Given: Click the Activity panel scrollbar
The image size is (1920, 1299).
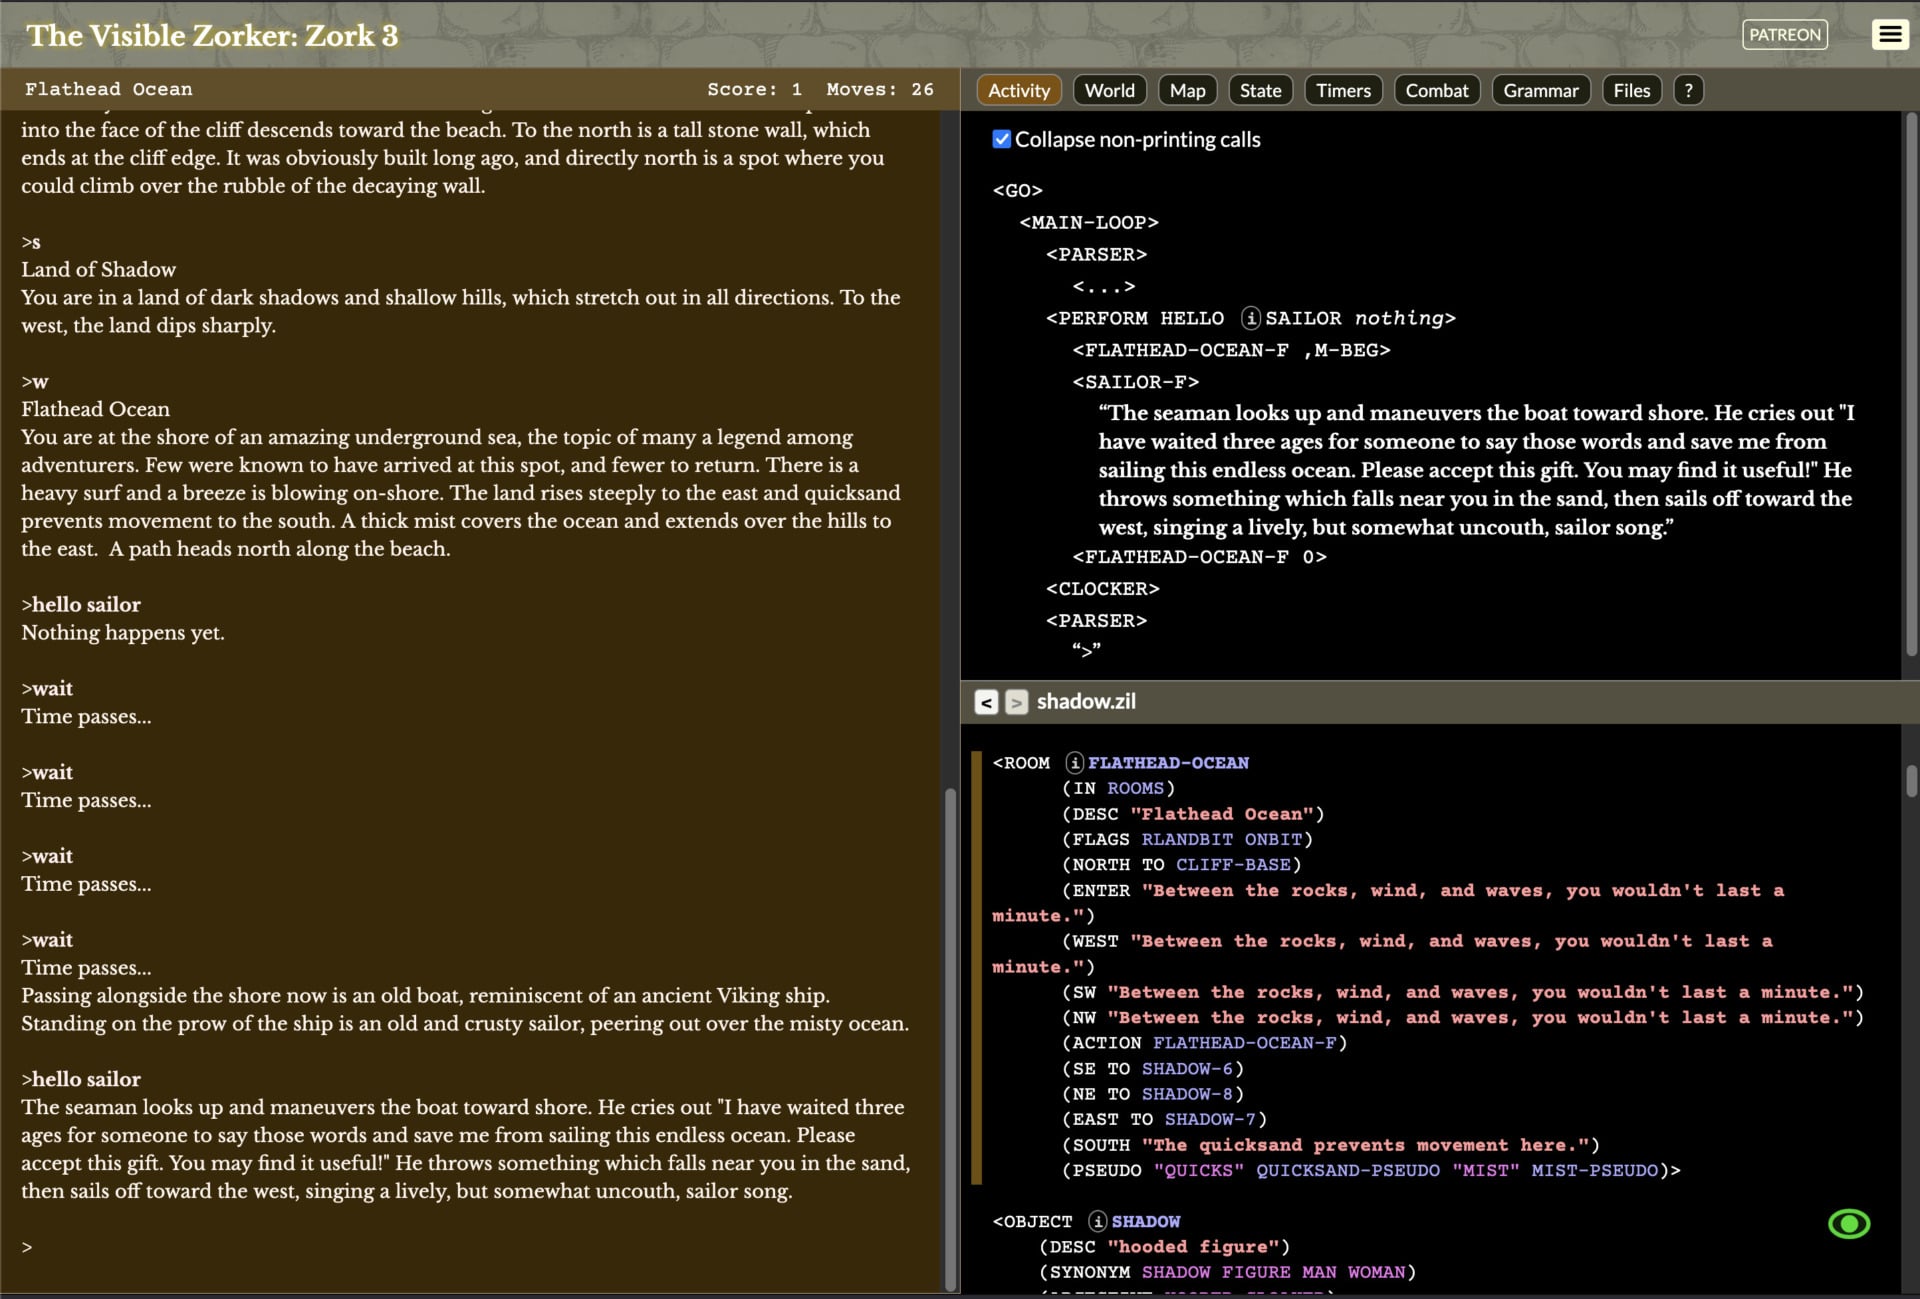Looking at the screenshot, I should point(1911,385).
